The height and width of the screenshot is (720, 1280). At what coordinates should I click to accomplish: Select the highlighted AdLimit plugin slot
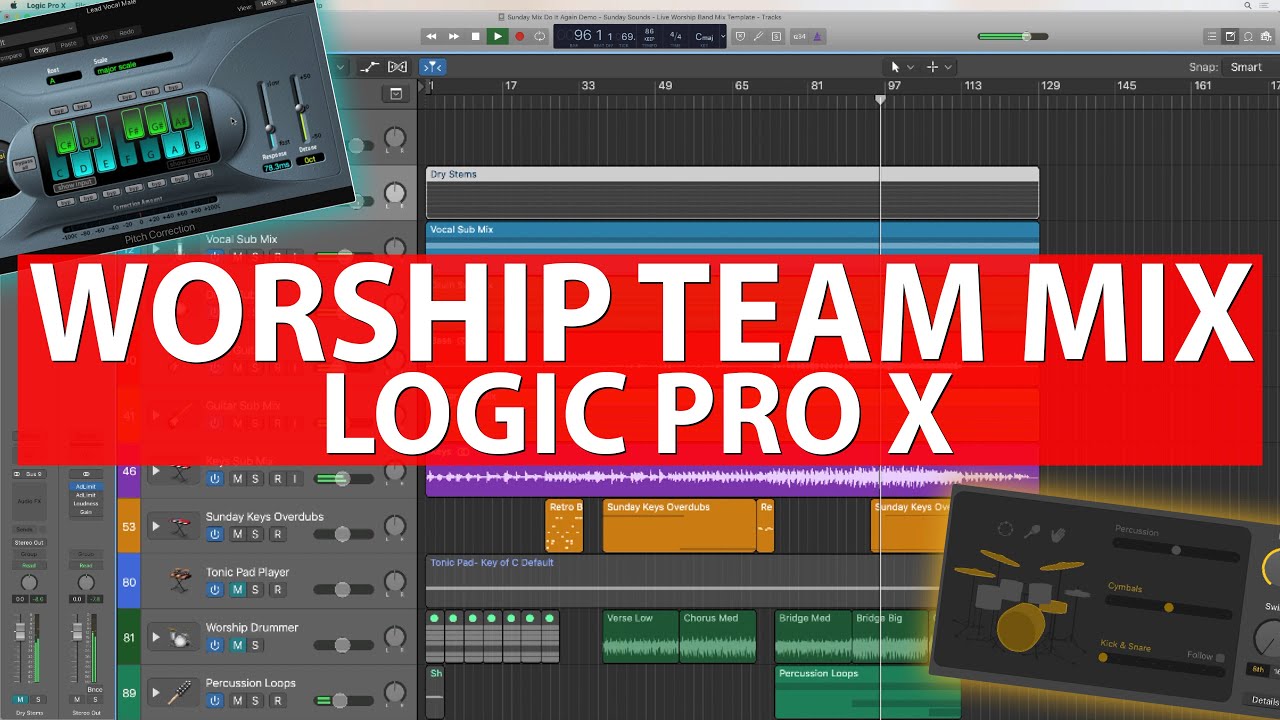pyautogui.click(x=86, y=486)
